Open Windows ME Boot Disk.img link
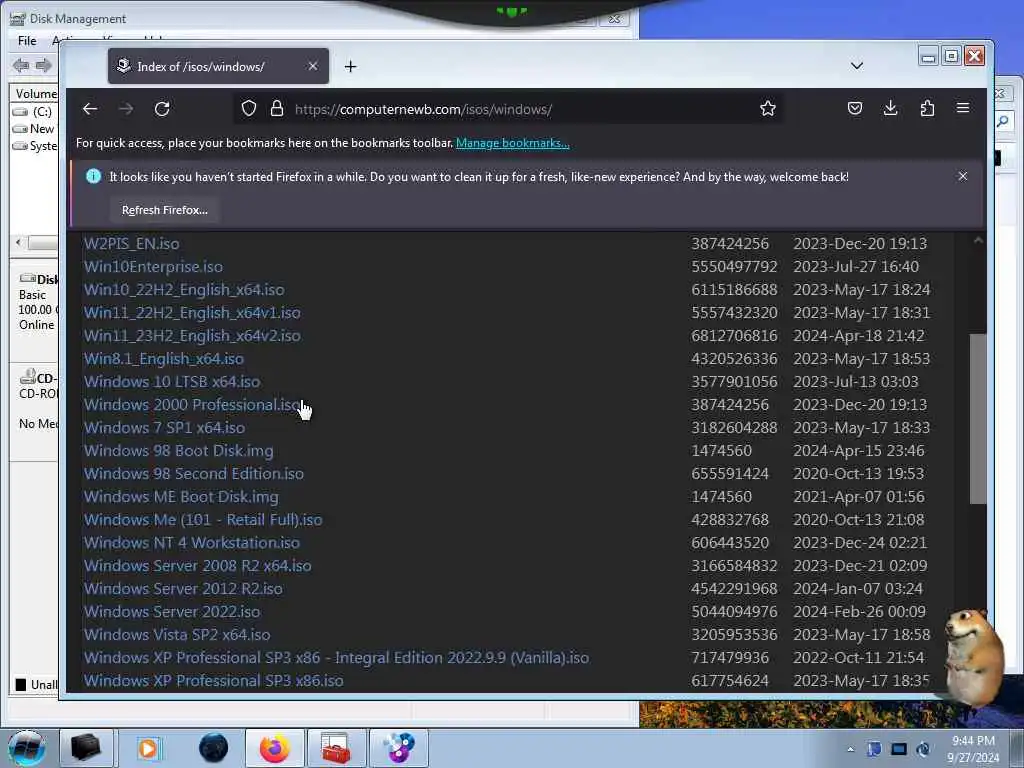 pyautogui.click(x=181, y=496)
